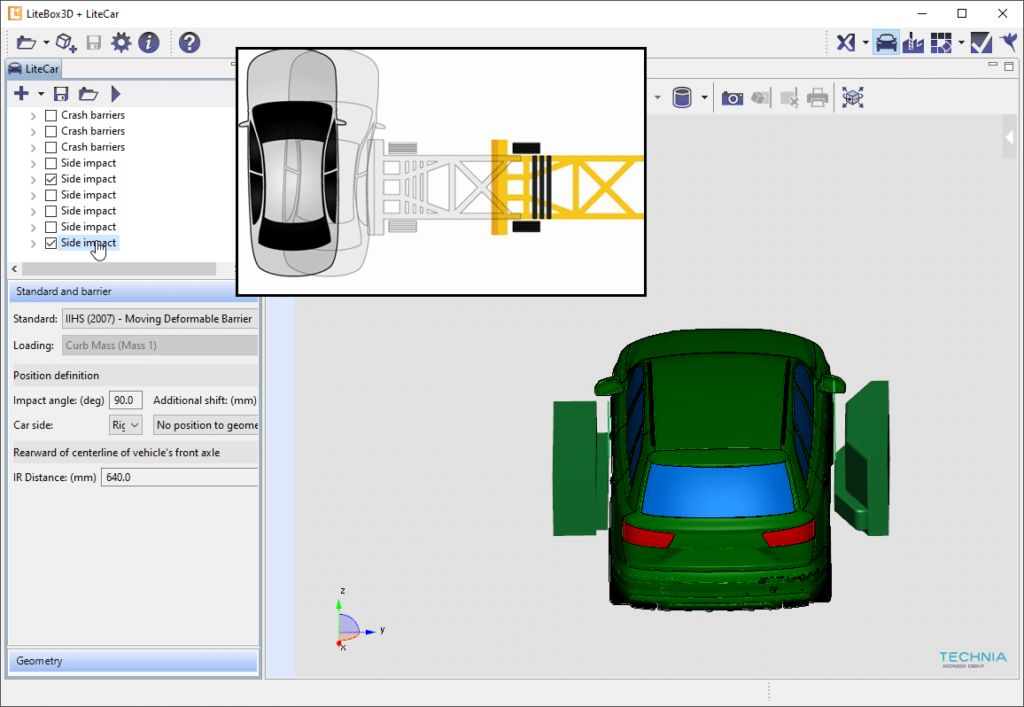Click the hummingbird icon in top toolbar
This screenshot has height=707, width=1024.
[1010, 43]
